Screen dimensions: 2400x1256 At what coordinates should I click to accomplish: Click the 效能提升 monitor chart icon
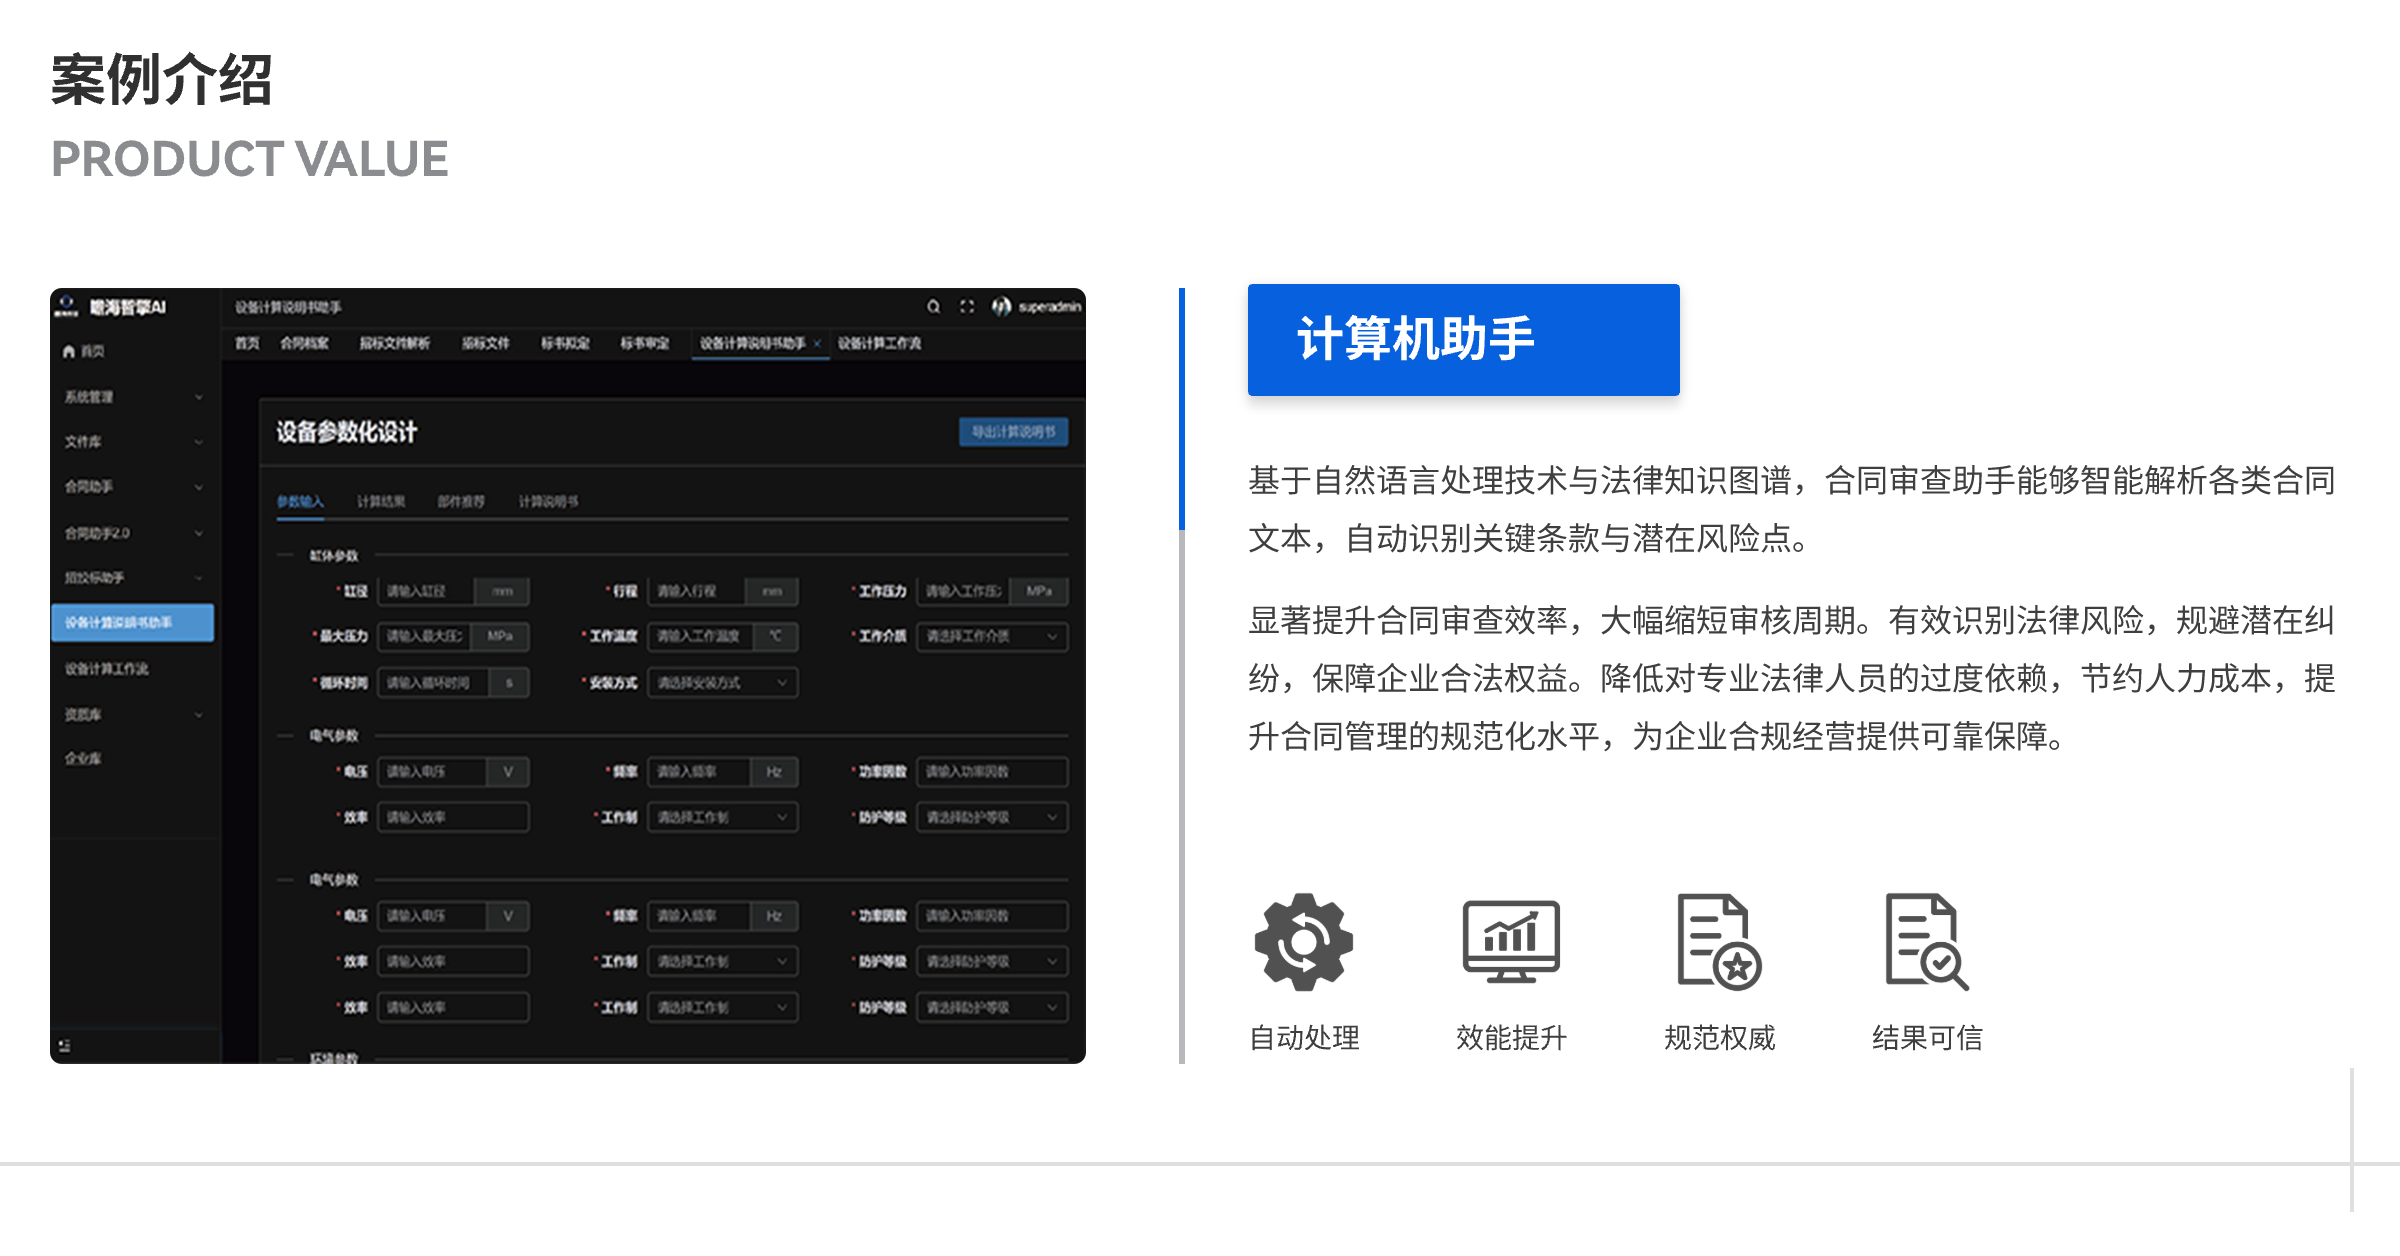pos(1510,942)
